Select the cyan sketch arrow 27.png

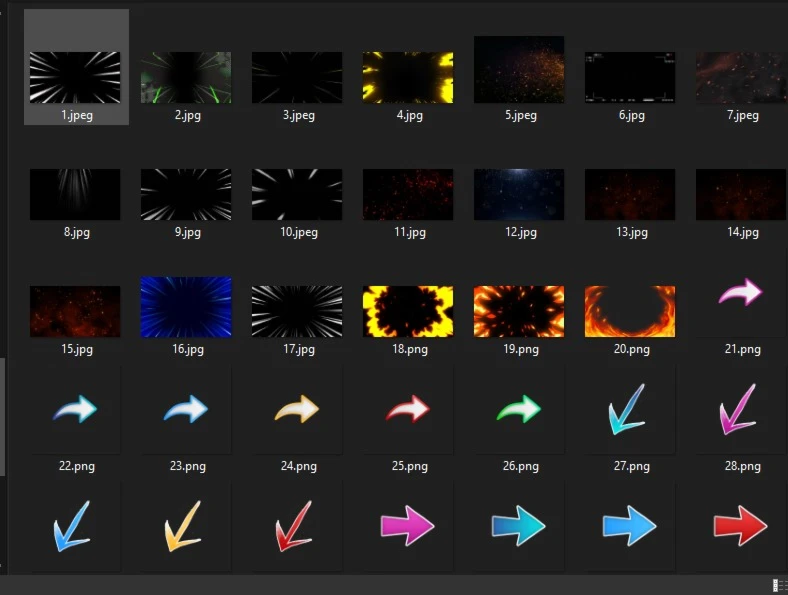coord(626,410)
